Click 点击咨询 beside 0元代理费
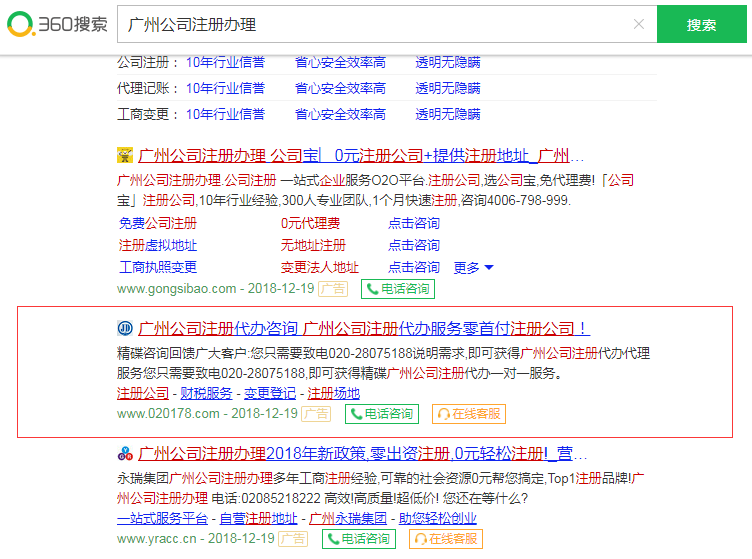 point(414,223)
